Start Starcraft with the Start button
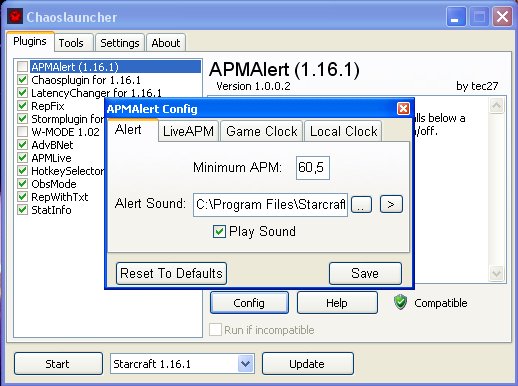The width and height of the screenshot is (518, 386). (58, 364)
